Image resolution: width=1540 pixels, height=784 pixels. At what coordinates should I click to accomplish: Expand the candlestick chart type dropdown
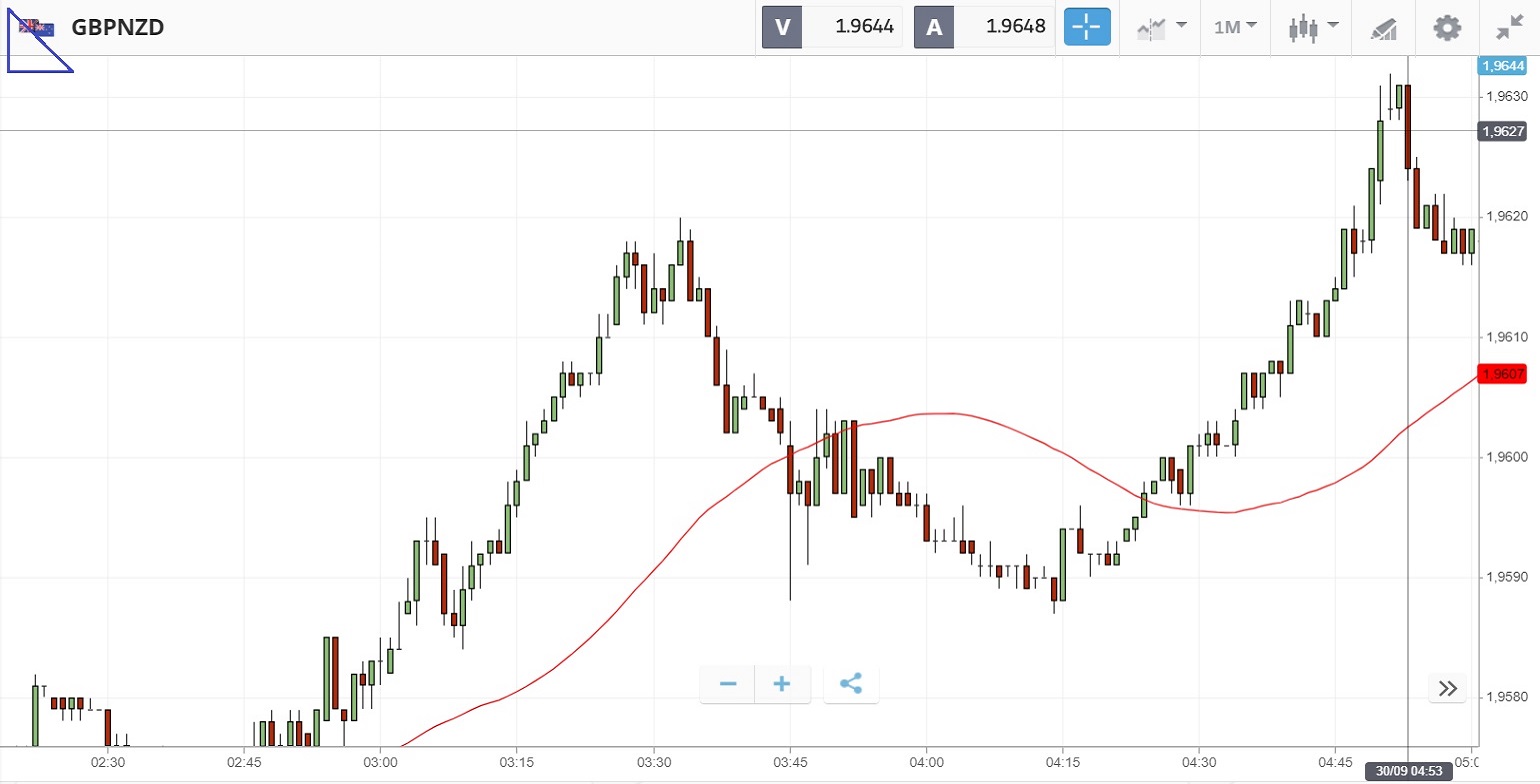pos(1313,27)
